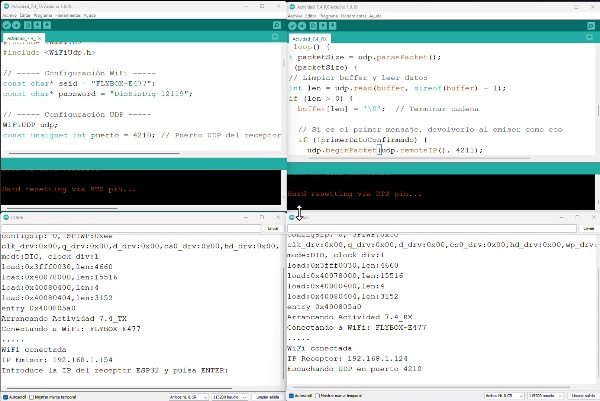Click Arduino logo in TX sketch title bar
Image resolution: width=600 pixels, height=401 pixels.
(x=6, y=4)
